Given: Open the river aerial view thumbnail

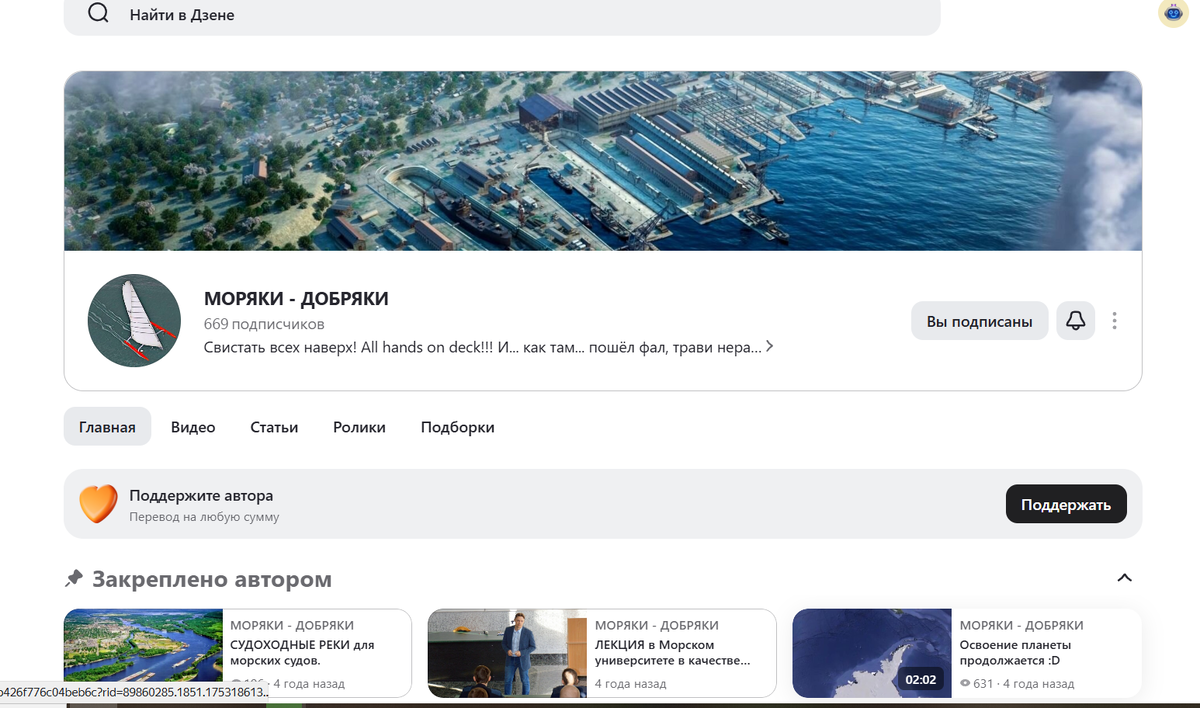Looking at the screenshot, I should point(144,653).
